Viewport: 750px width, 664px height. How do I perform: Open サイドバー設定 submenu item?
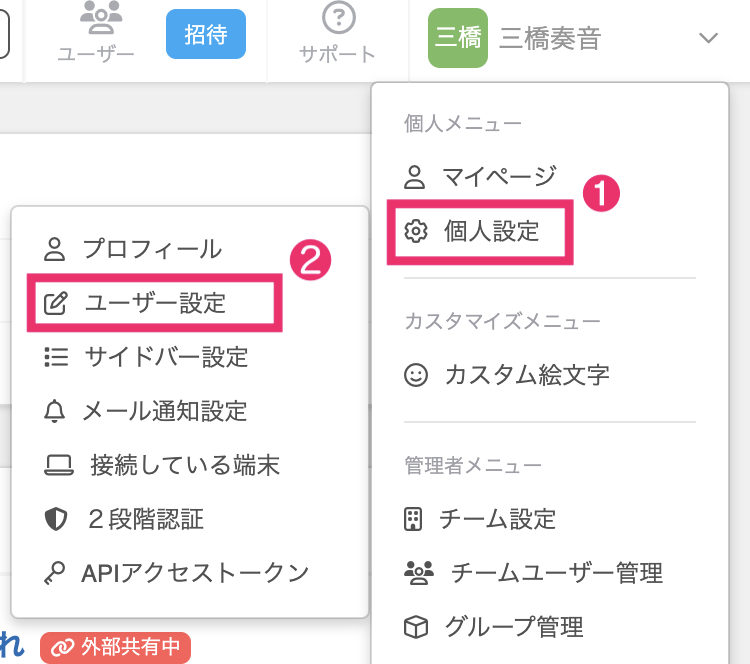pyautogui.click(x=166, y=356)
